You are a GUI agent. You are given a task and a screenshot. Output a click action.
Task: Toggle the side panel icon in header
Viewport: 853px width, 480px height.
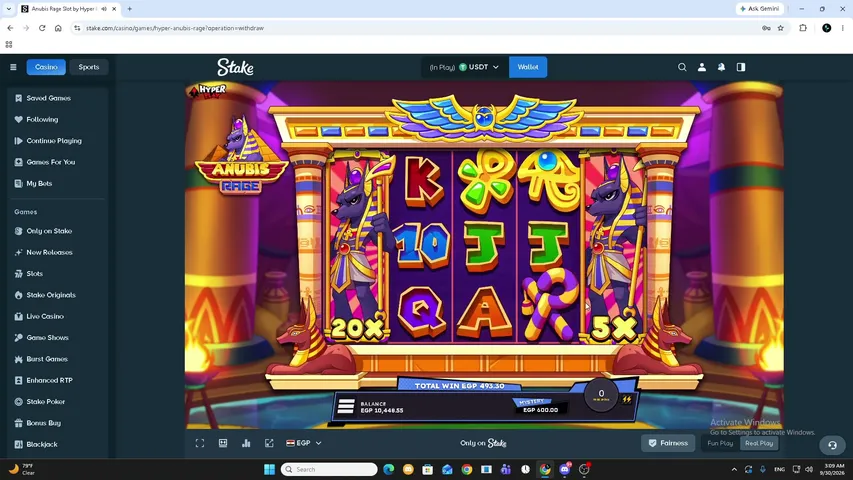(741, 67)
